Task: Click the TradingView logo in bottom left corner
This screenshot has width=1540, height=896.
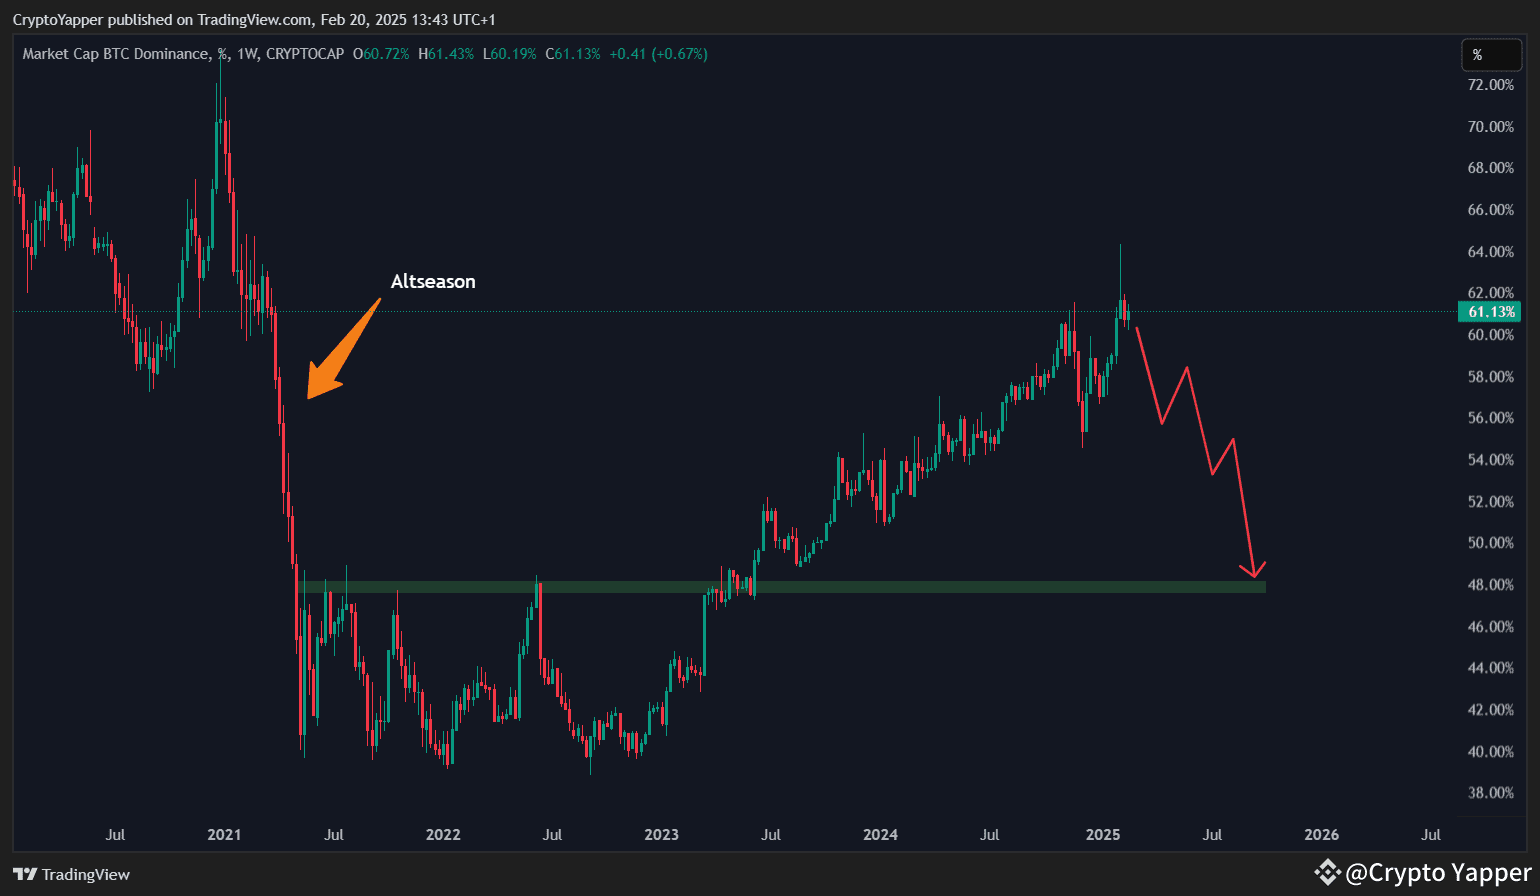Action: (x=70, y=874)
